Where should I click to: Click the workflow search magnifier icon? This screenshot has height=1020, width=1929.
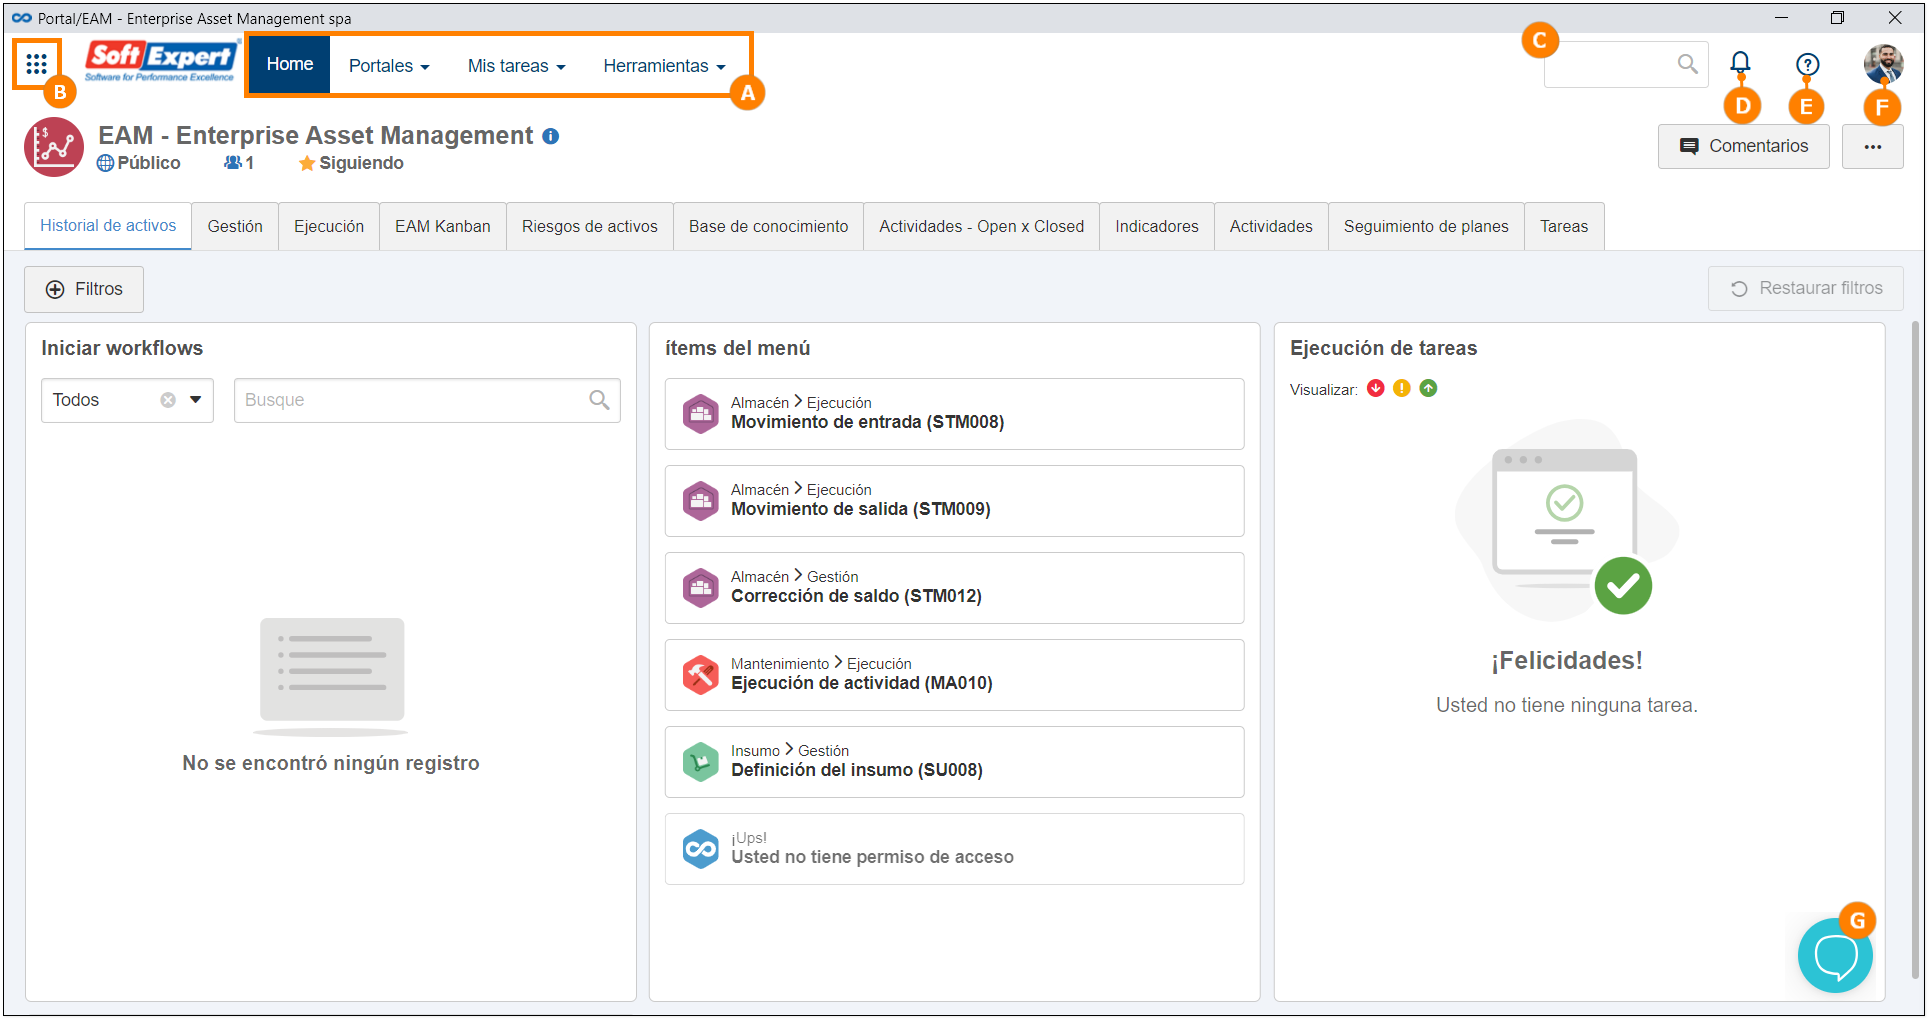599,400
